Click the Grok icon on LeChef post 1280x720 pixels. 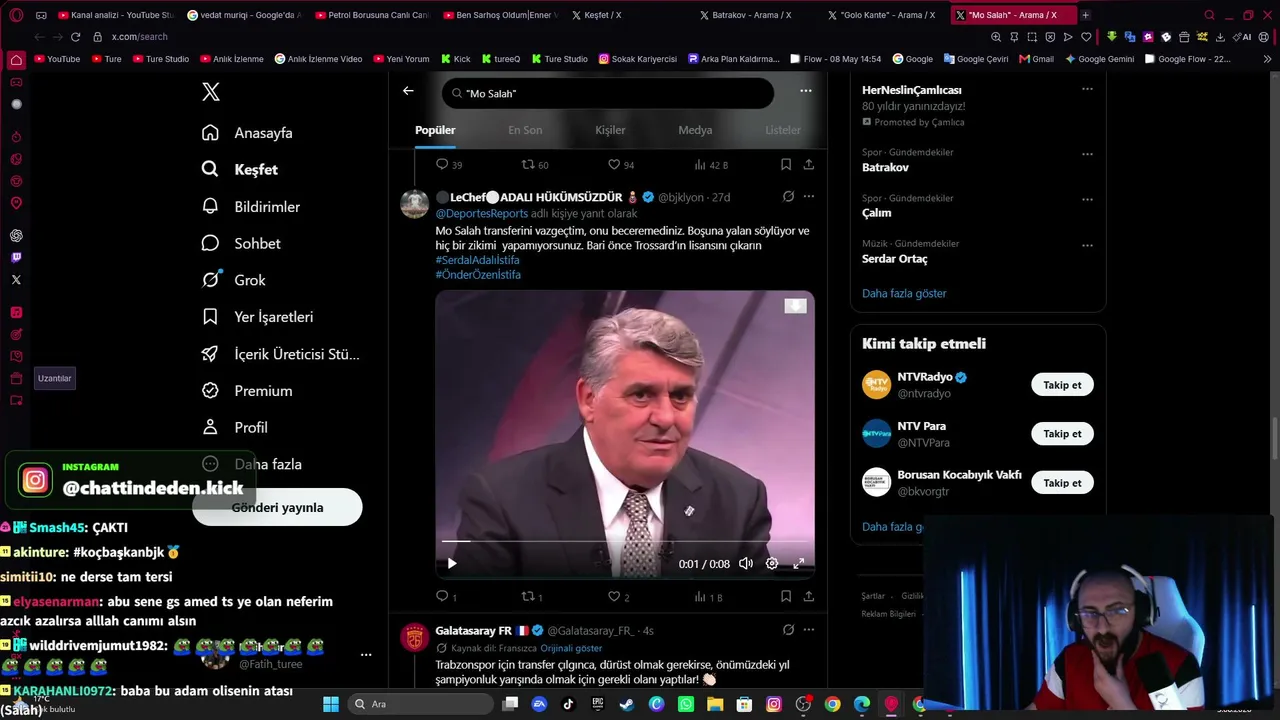(x=788, y=197)
